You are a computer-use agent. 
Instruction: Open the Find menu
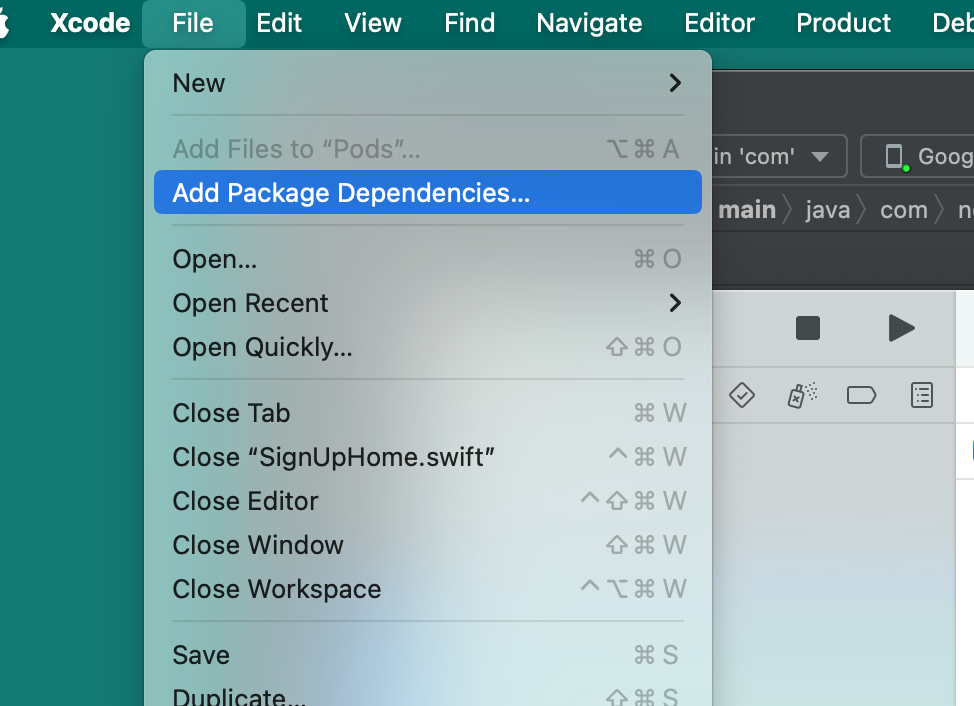point(470,24)
